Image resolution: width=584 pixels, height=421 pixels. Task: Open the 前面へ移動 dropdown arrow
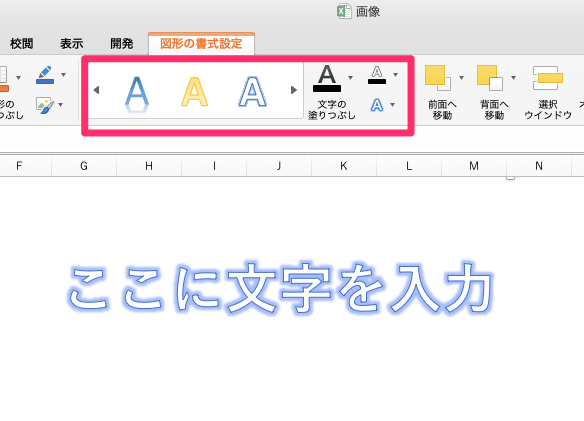[x=461, y=77]
